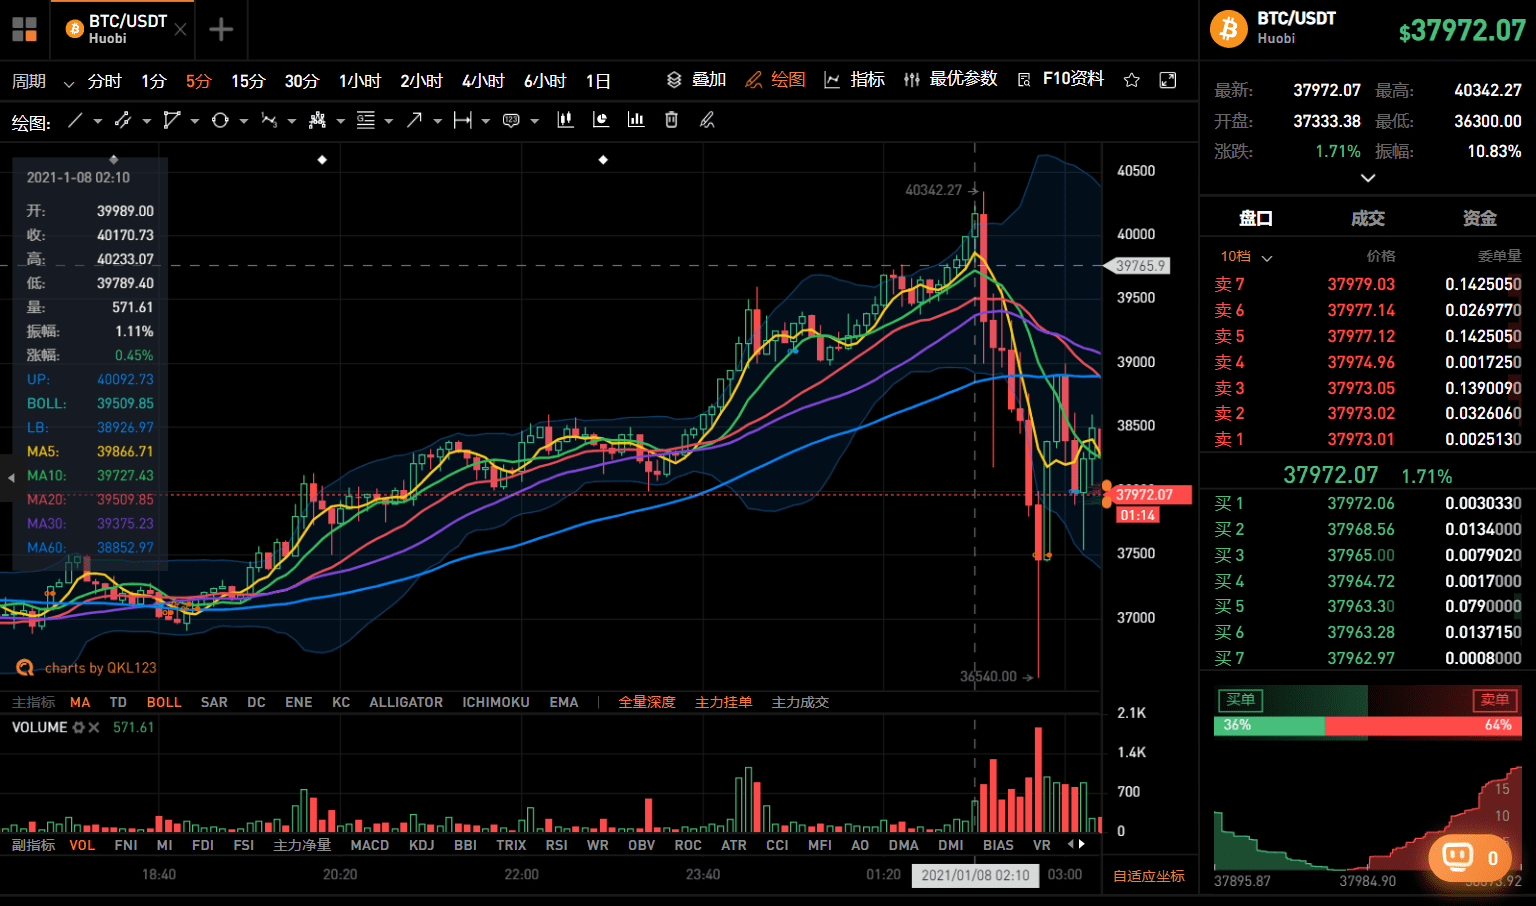Open fullscreen chart view icon
The image size is (1536, 906).
click(1167, 80)
